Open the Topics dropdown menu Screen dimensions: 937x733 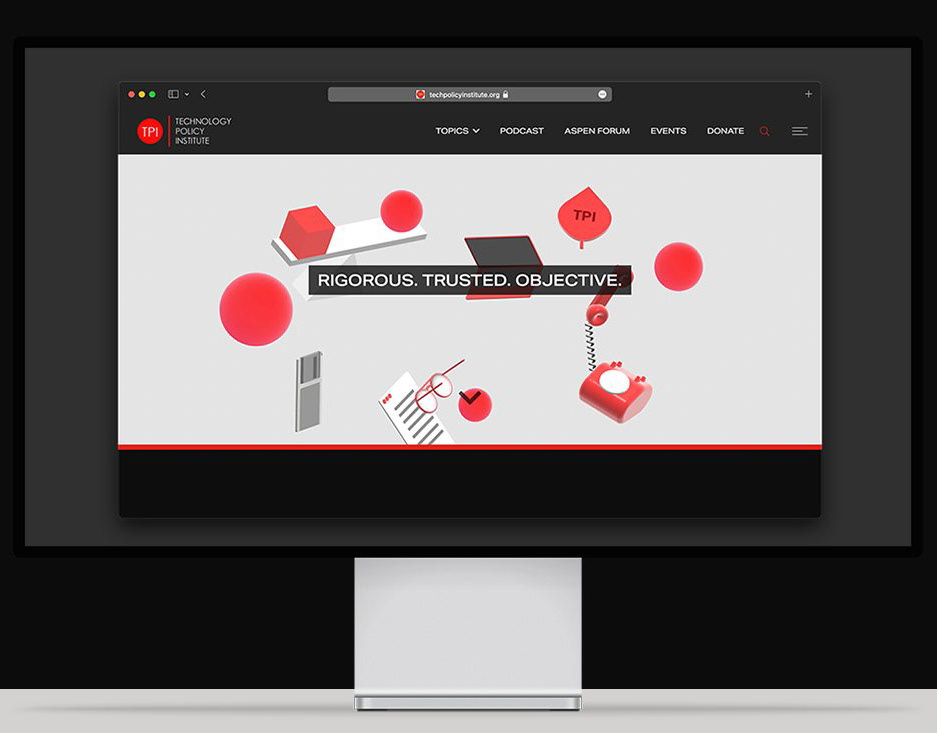tap(457, 131)
